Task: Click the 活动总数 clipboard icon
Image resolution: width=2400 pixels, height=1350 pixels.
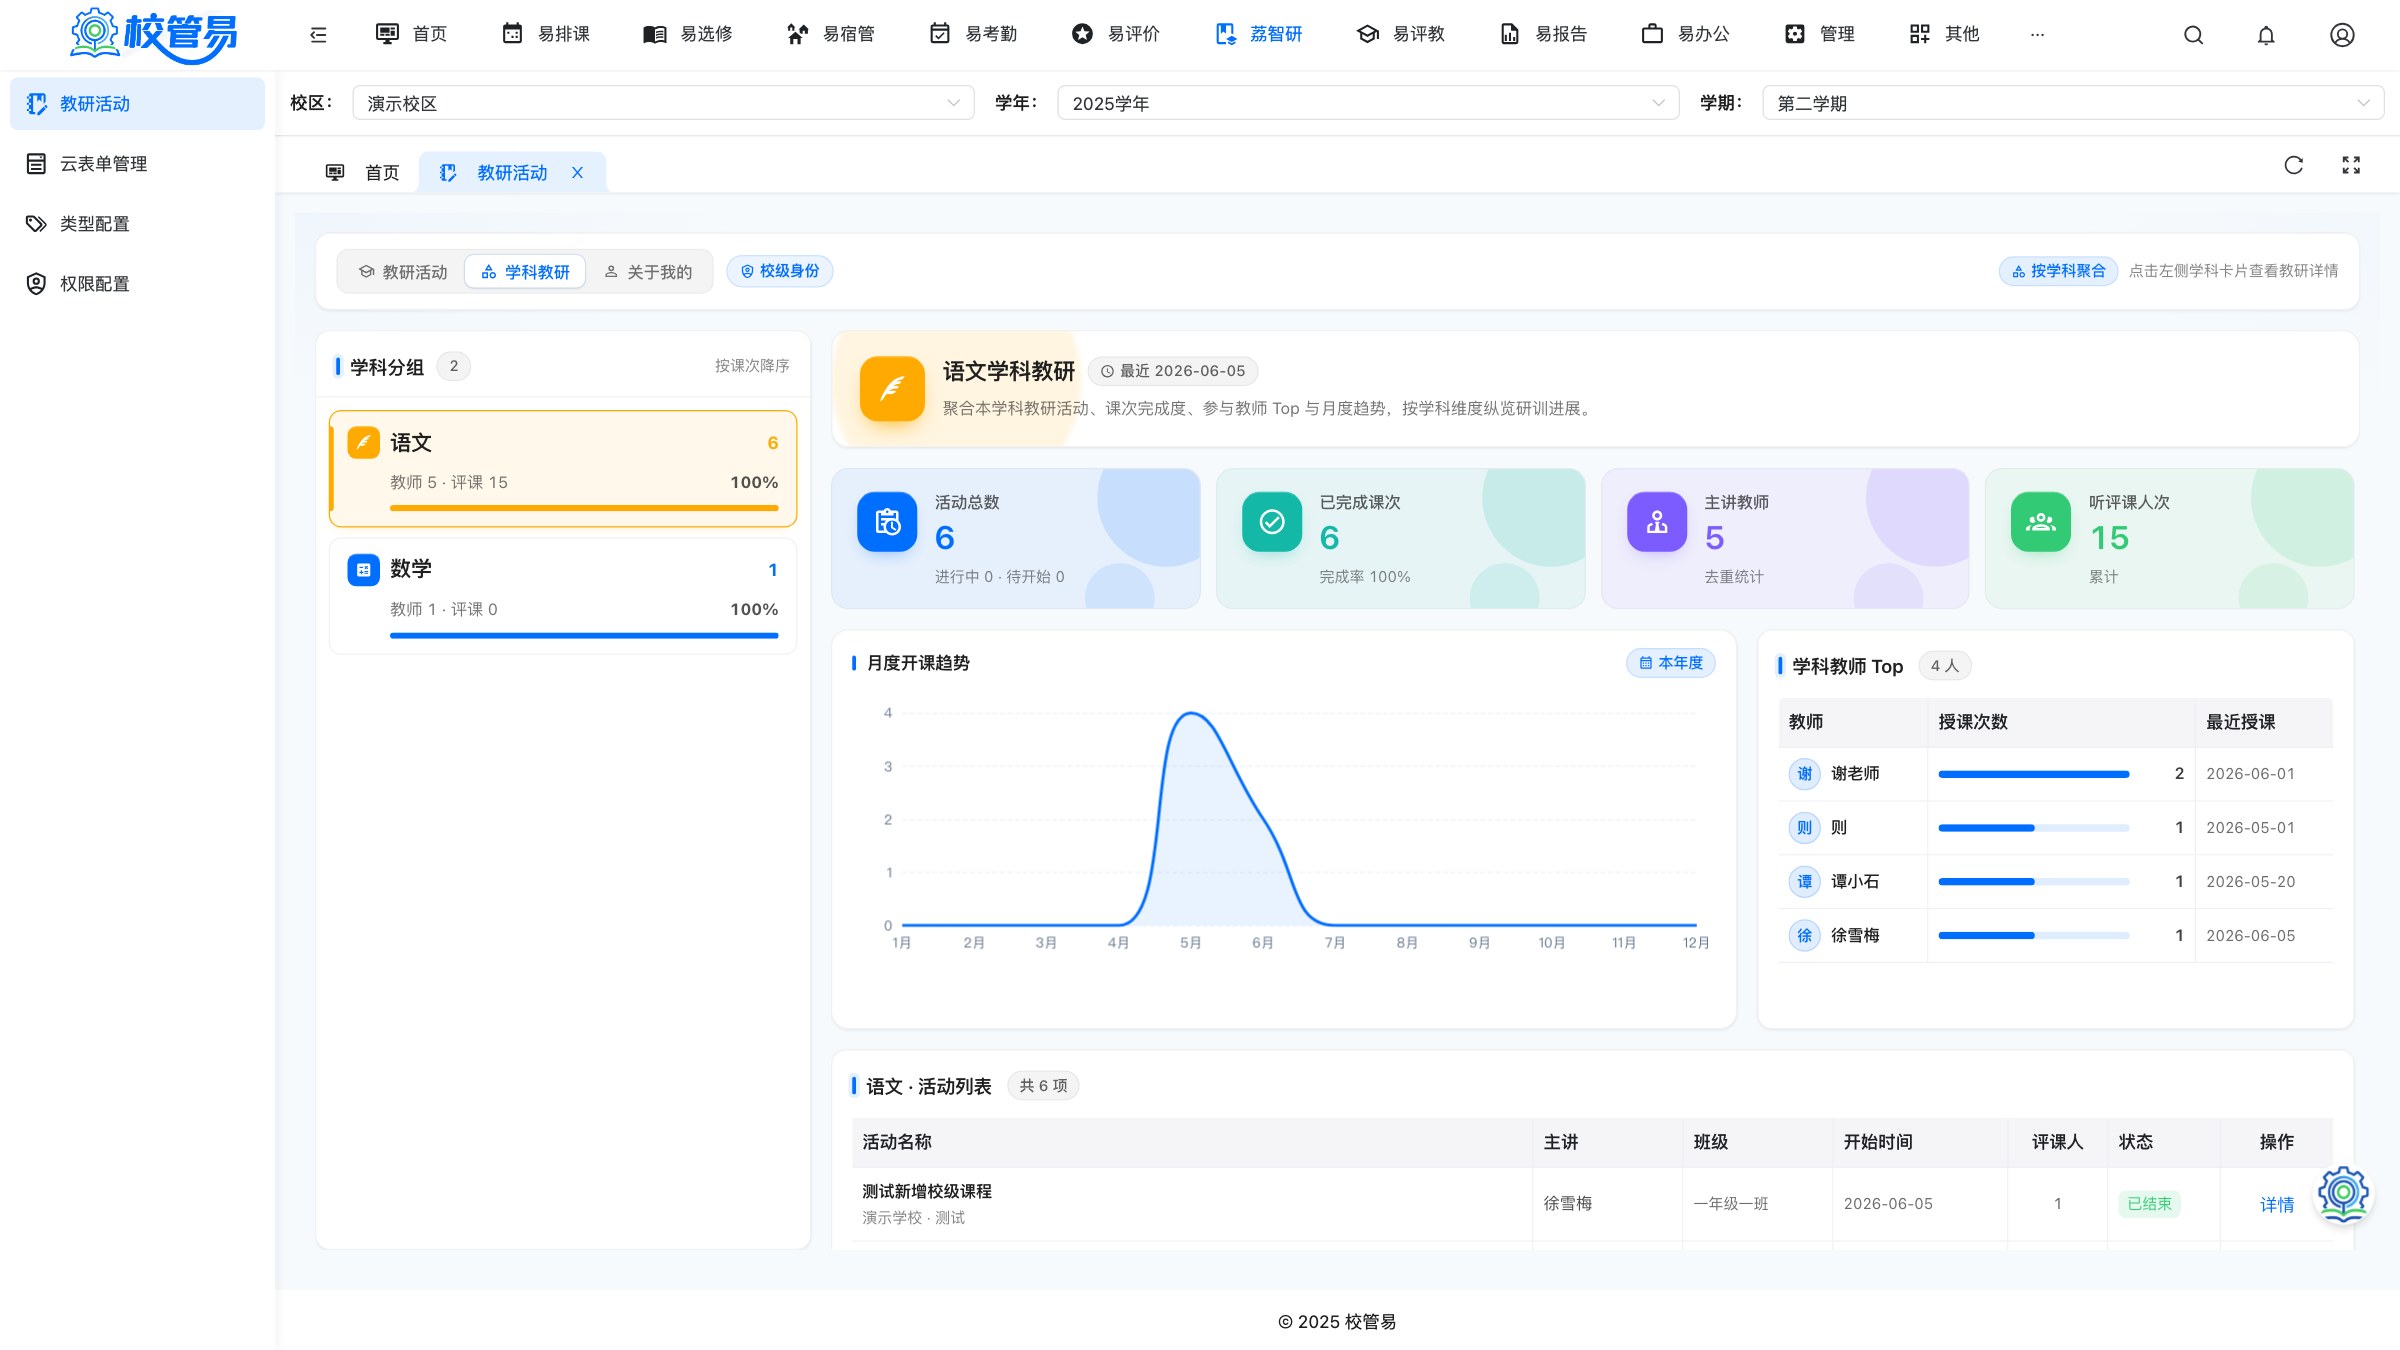Action: (x=887, y=521)
